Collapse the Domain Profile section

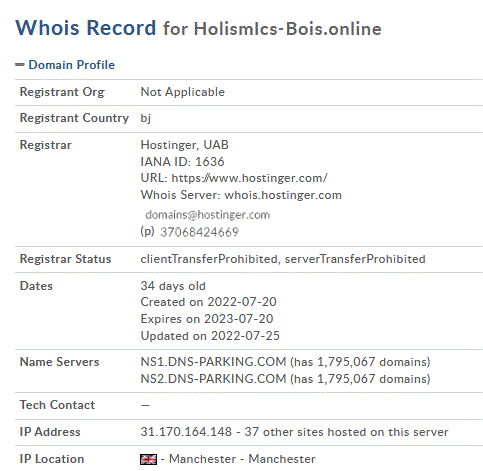click(71, 65)
